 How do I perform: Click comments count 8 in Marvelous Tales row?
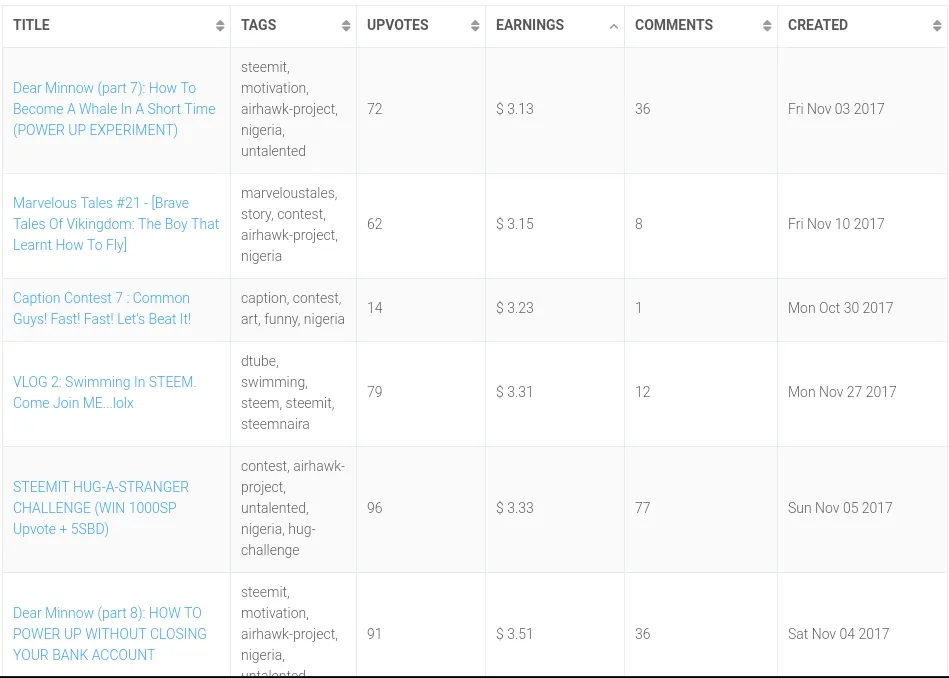pyautogui.click(x=639, y=224)
